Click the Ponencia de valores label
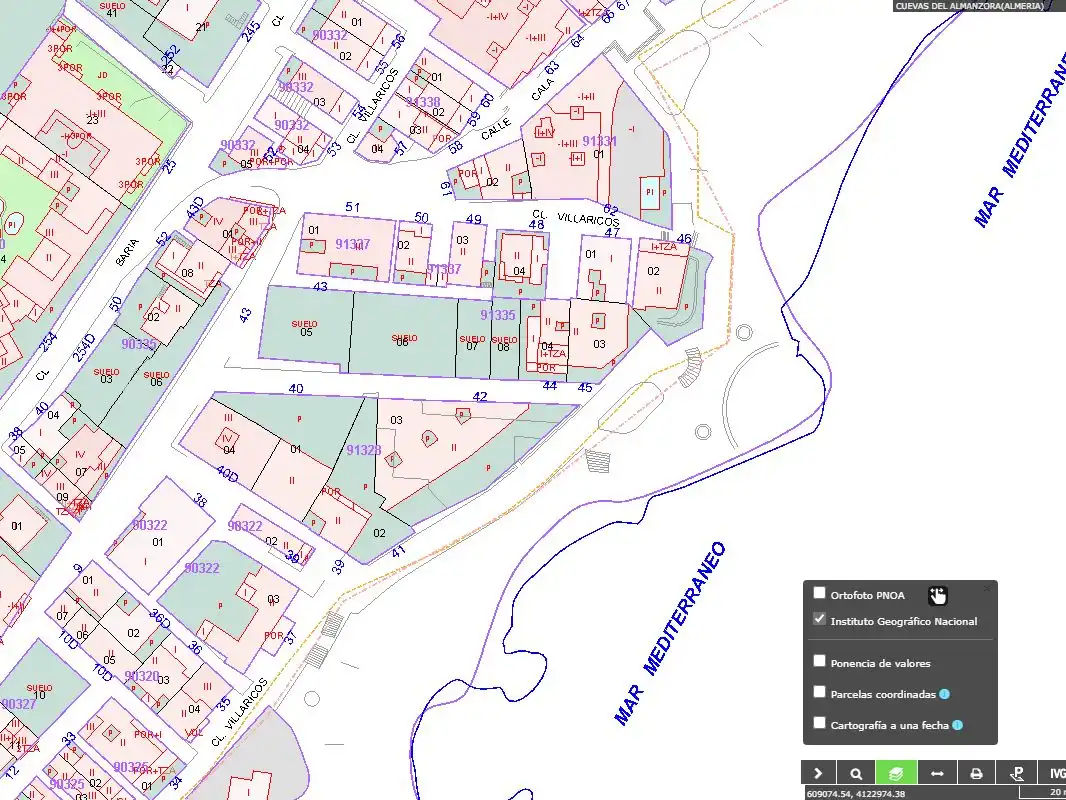This screenshot has height=800, width=1066. [x=880, y=663]
